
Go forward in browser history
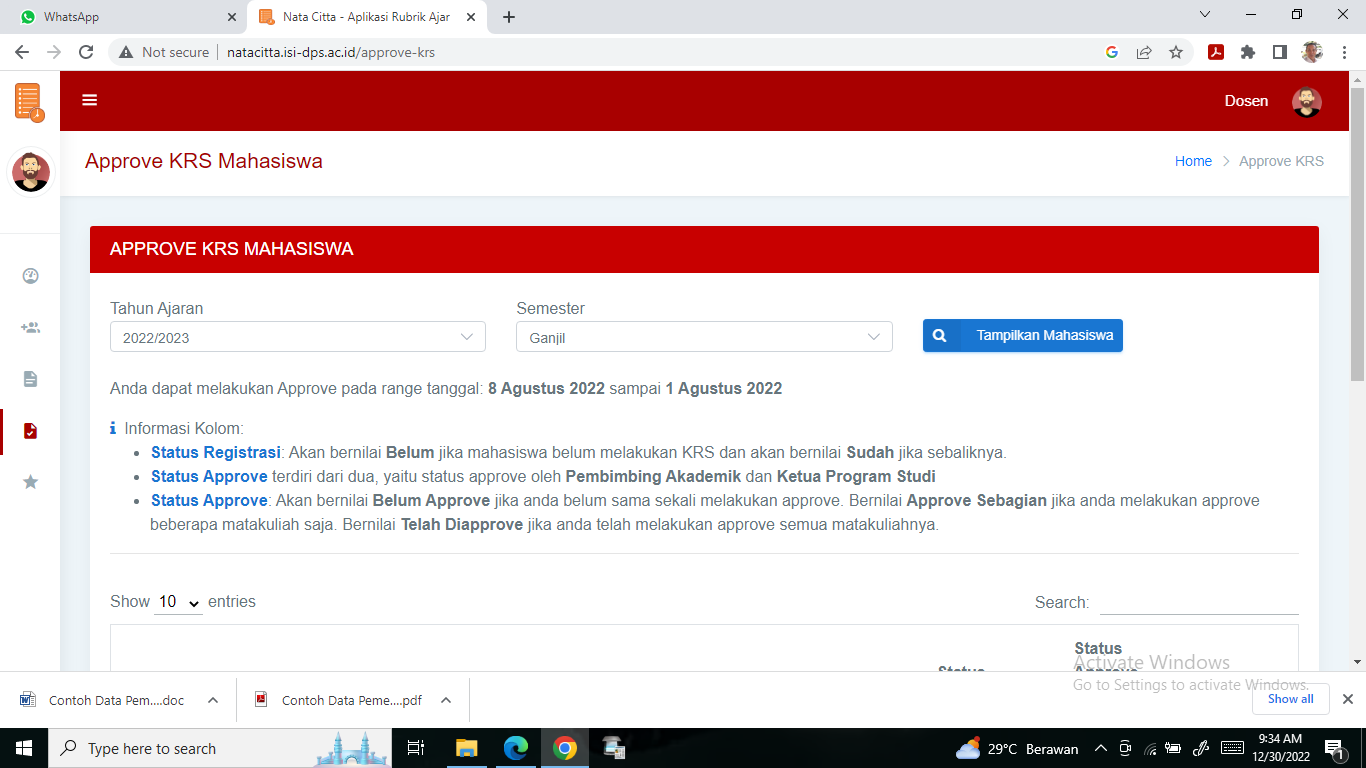[x=54, y=52]
